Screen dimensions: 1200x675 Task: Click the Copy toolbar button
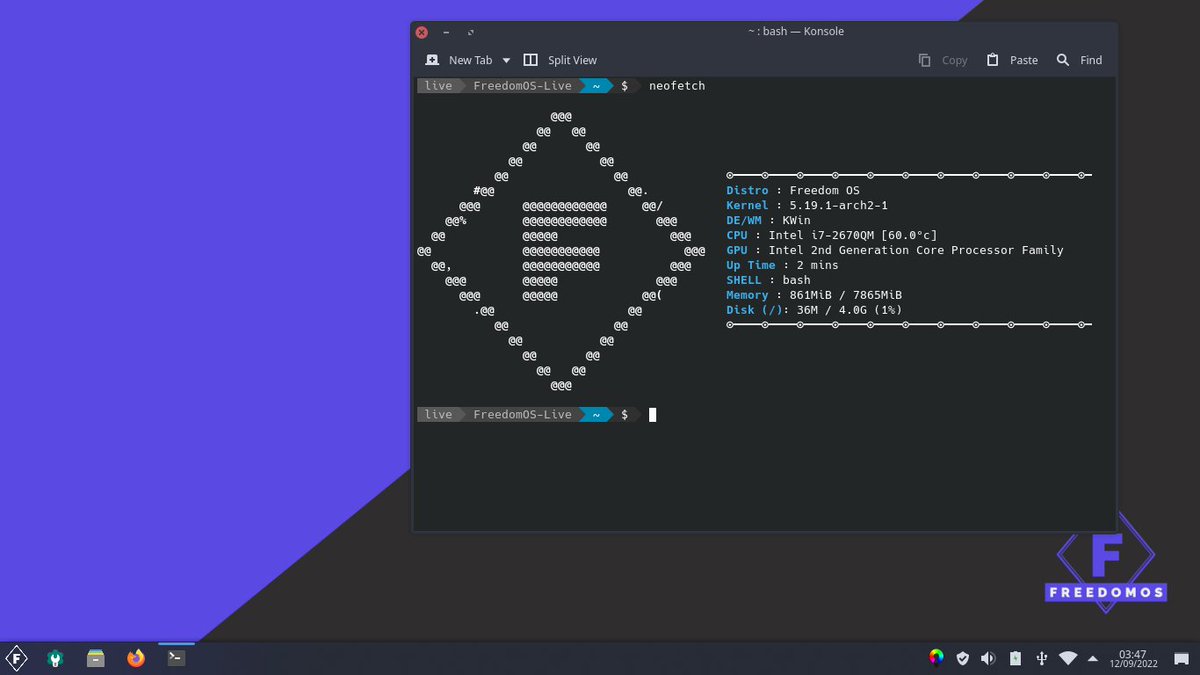pyautogui.click(x=943, y=60)
